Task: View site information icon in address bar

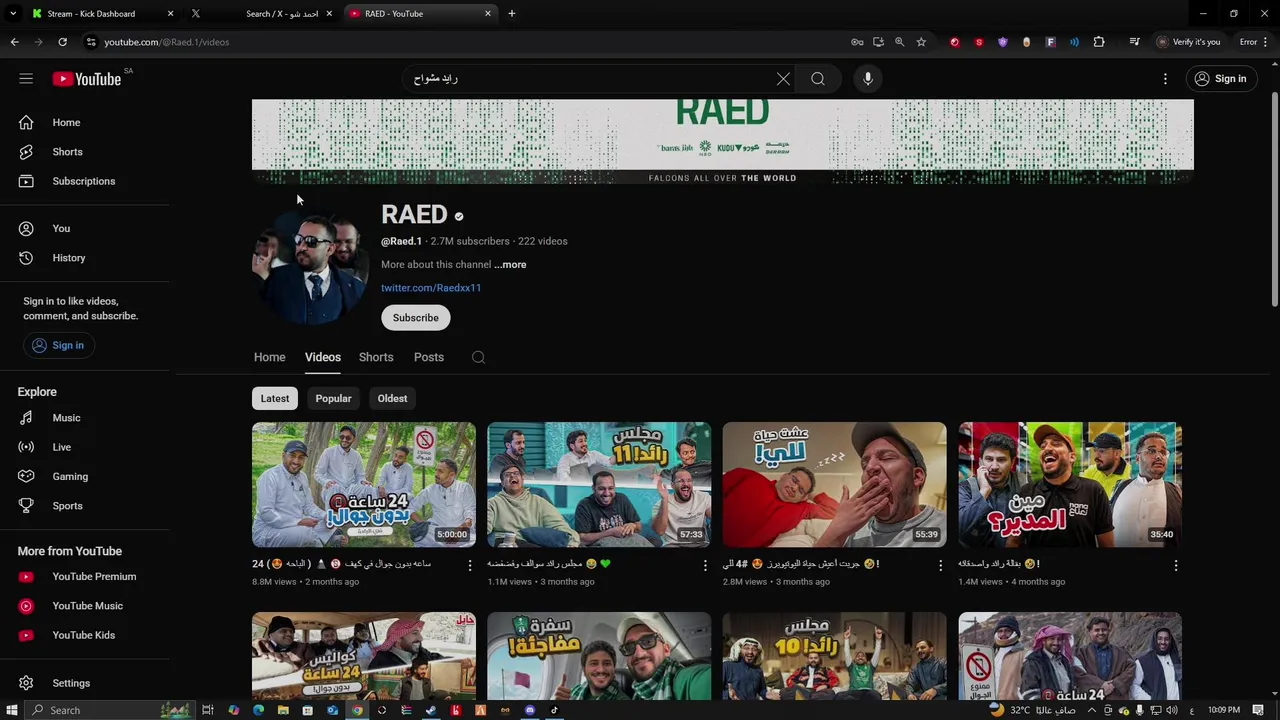Action: pyautogui.click(x=91, y=42)
